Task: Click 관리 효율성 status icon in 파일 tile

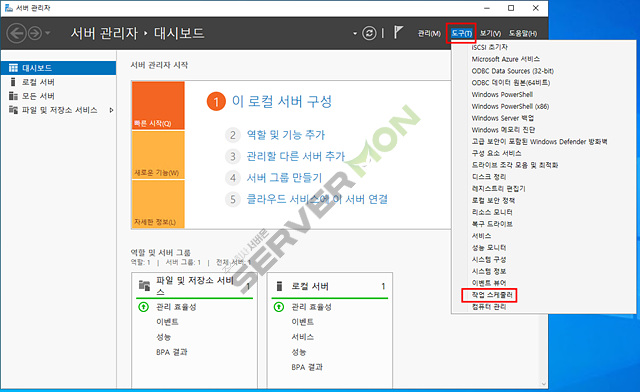Action: click(x=143, y=307)
